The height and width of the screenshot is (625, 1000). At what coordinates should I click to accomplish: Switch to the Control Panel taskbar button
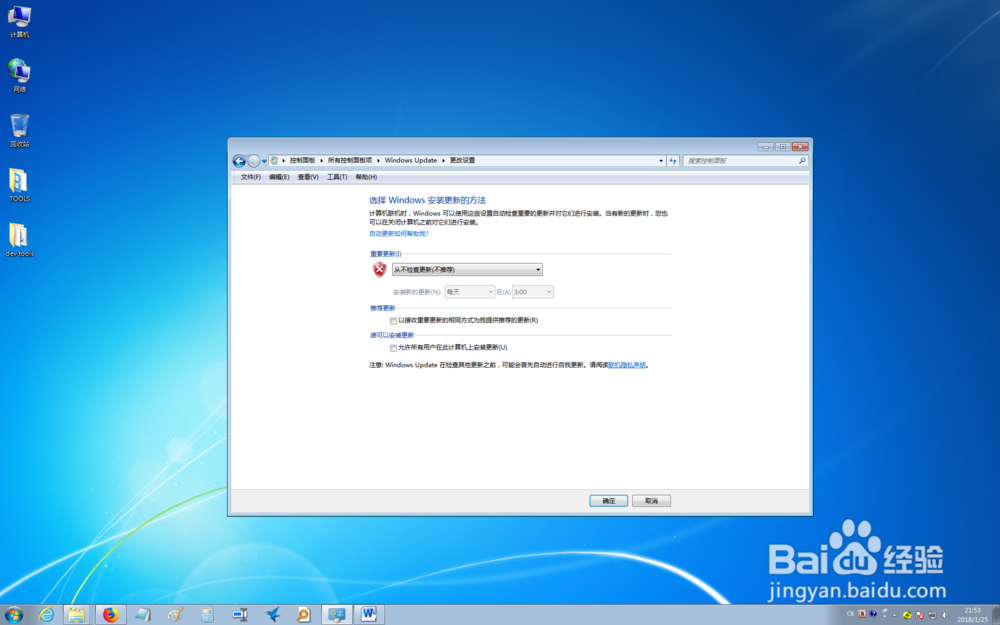tap(336, 615)
